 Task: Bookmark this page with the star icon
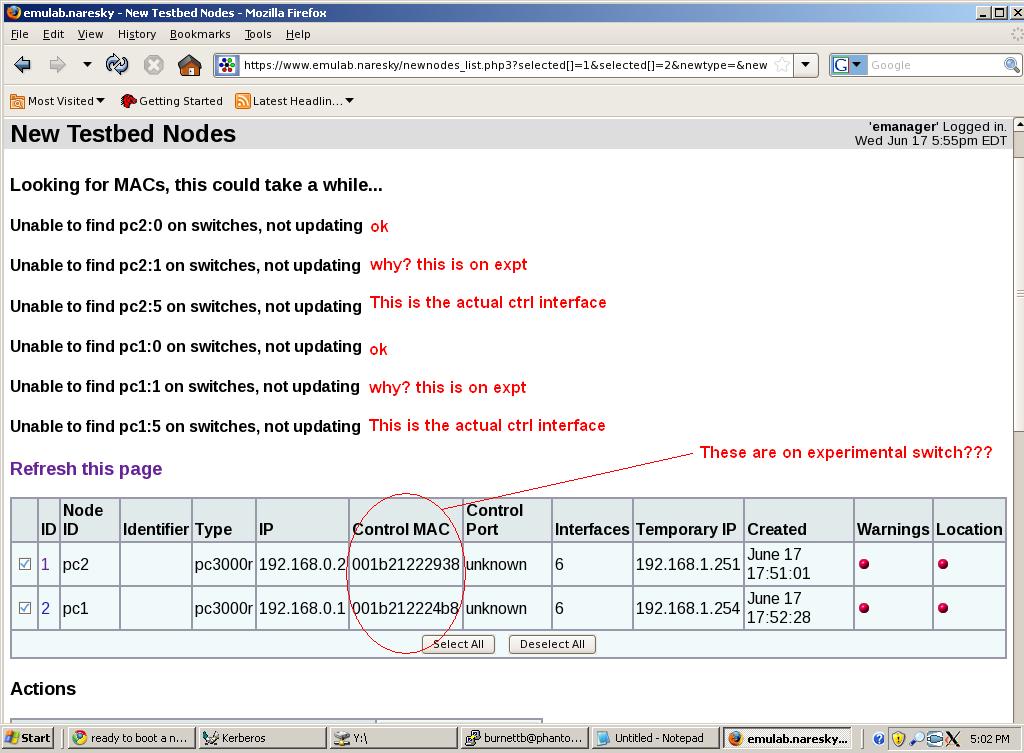[781, 65]
